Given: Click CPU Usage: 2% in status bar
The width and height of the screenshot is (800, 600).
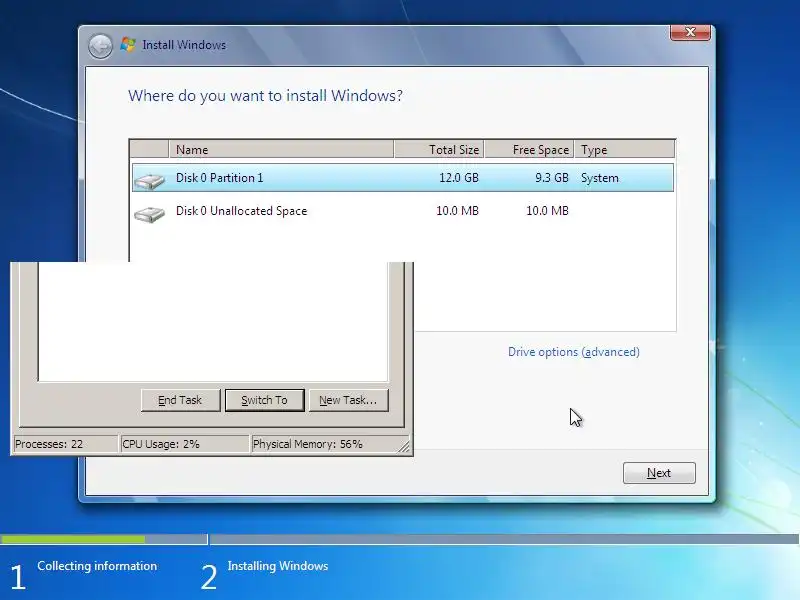Looking at the screenshot, I should click(184, 444).
